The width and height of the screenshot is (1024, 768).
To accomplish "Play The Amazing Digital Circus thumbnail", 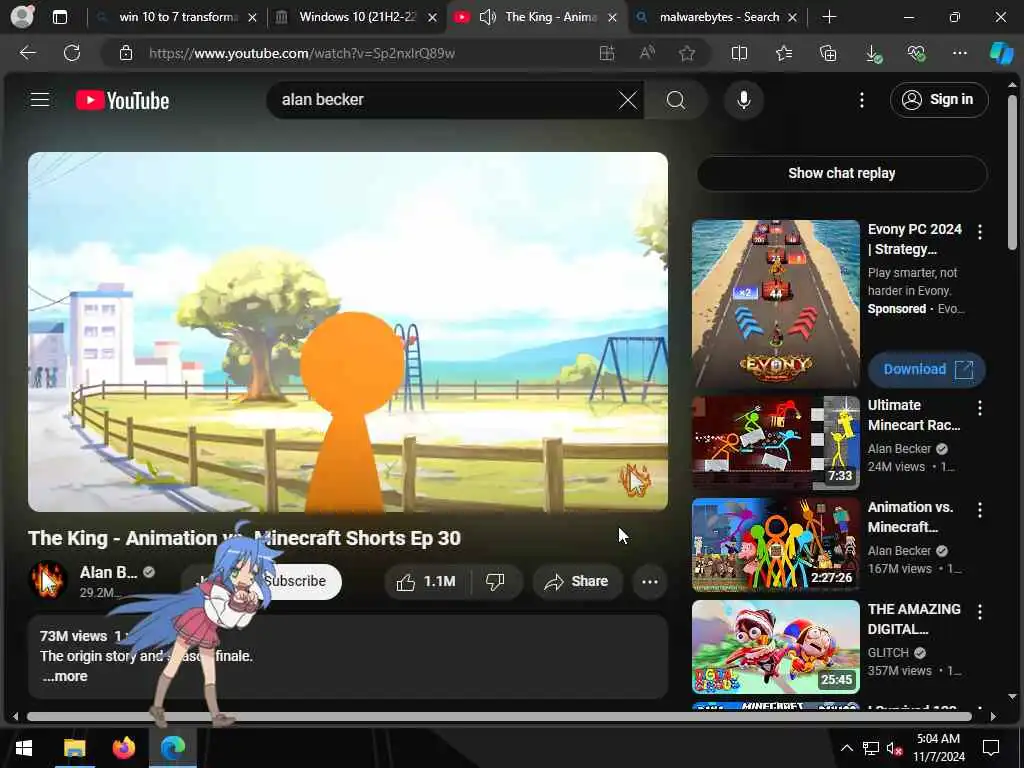I will tap(775, 647).
